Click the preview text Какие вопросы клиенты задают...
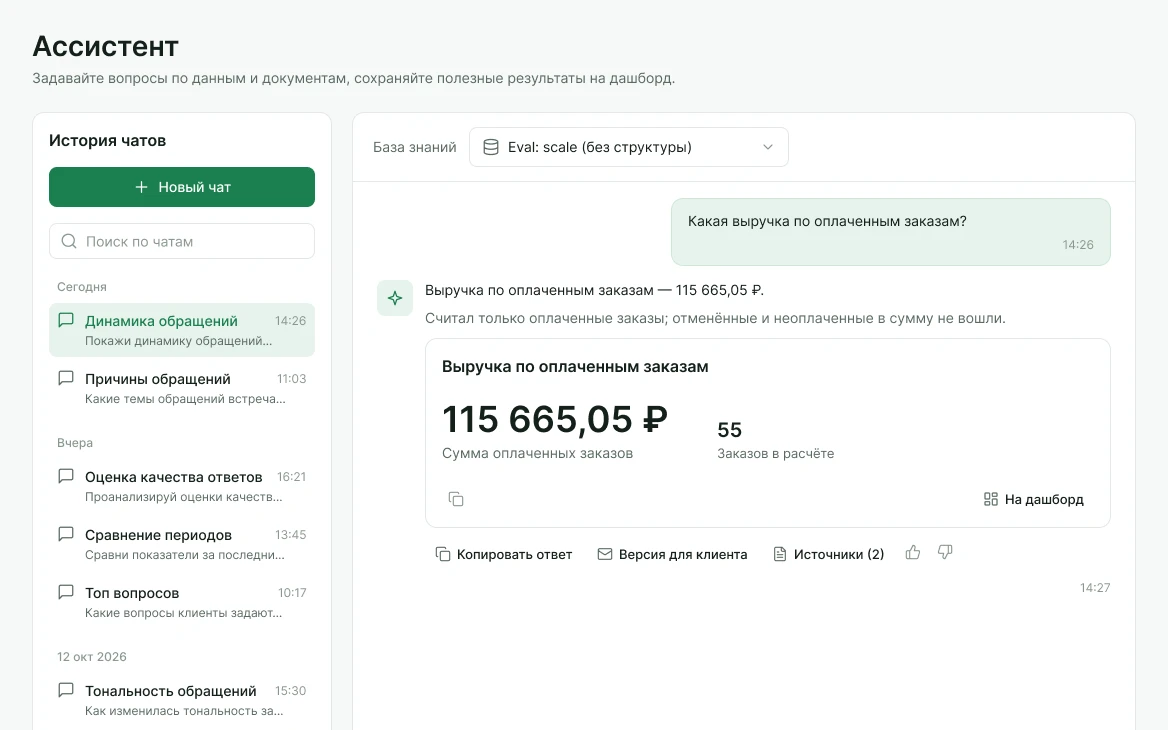1168x730 pixels. pyautogui.click(x=183, y=613)
